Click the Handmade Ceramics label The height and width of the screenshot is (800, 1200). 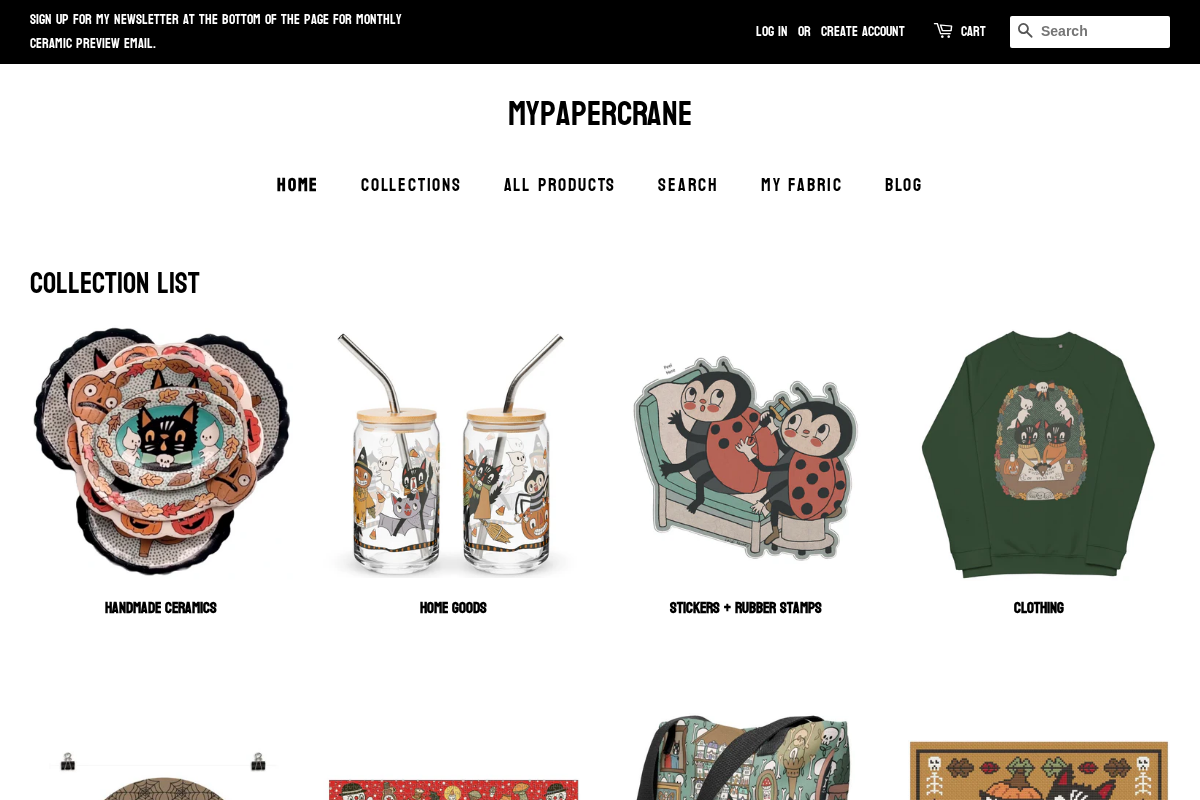click(161, 608)
